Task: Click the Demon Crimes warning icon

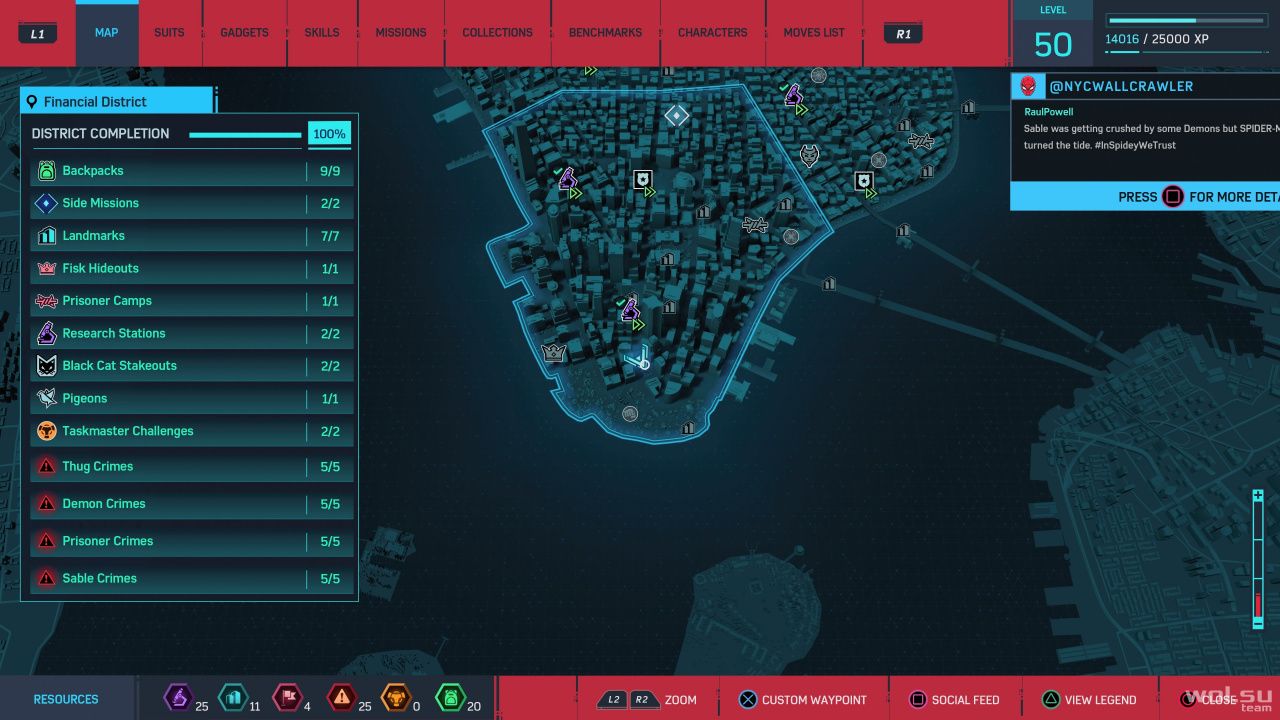Action: click(x=46, y=504)
